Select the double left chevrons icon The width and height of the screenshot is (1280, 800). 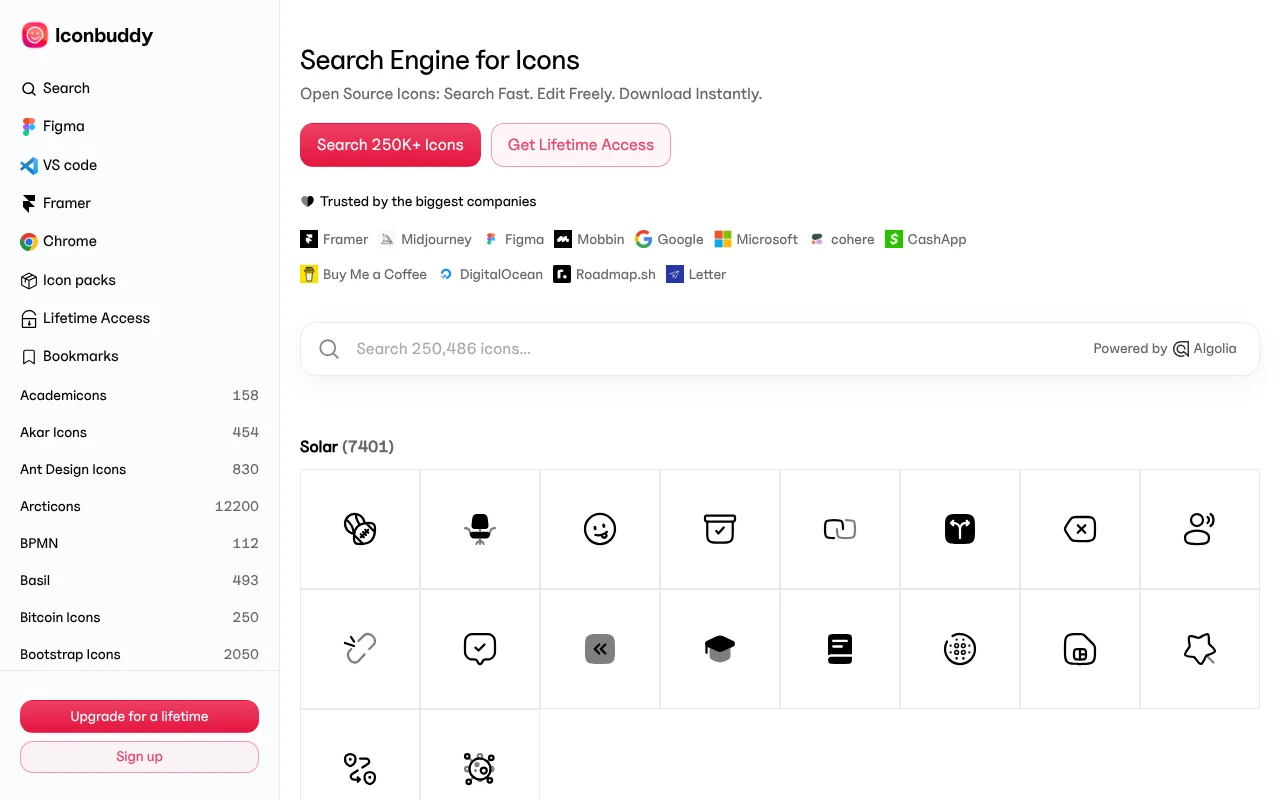tap(600, 649)
